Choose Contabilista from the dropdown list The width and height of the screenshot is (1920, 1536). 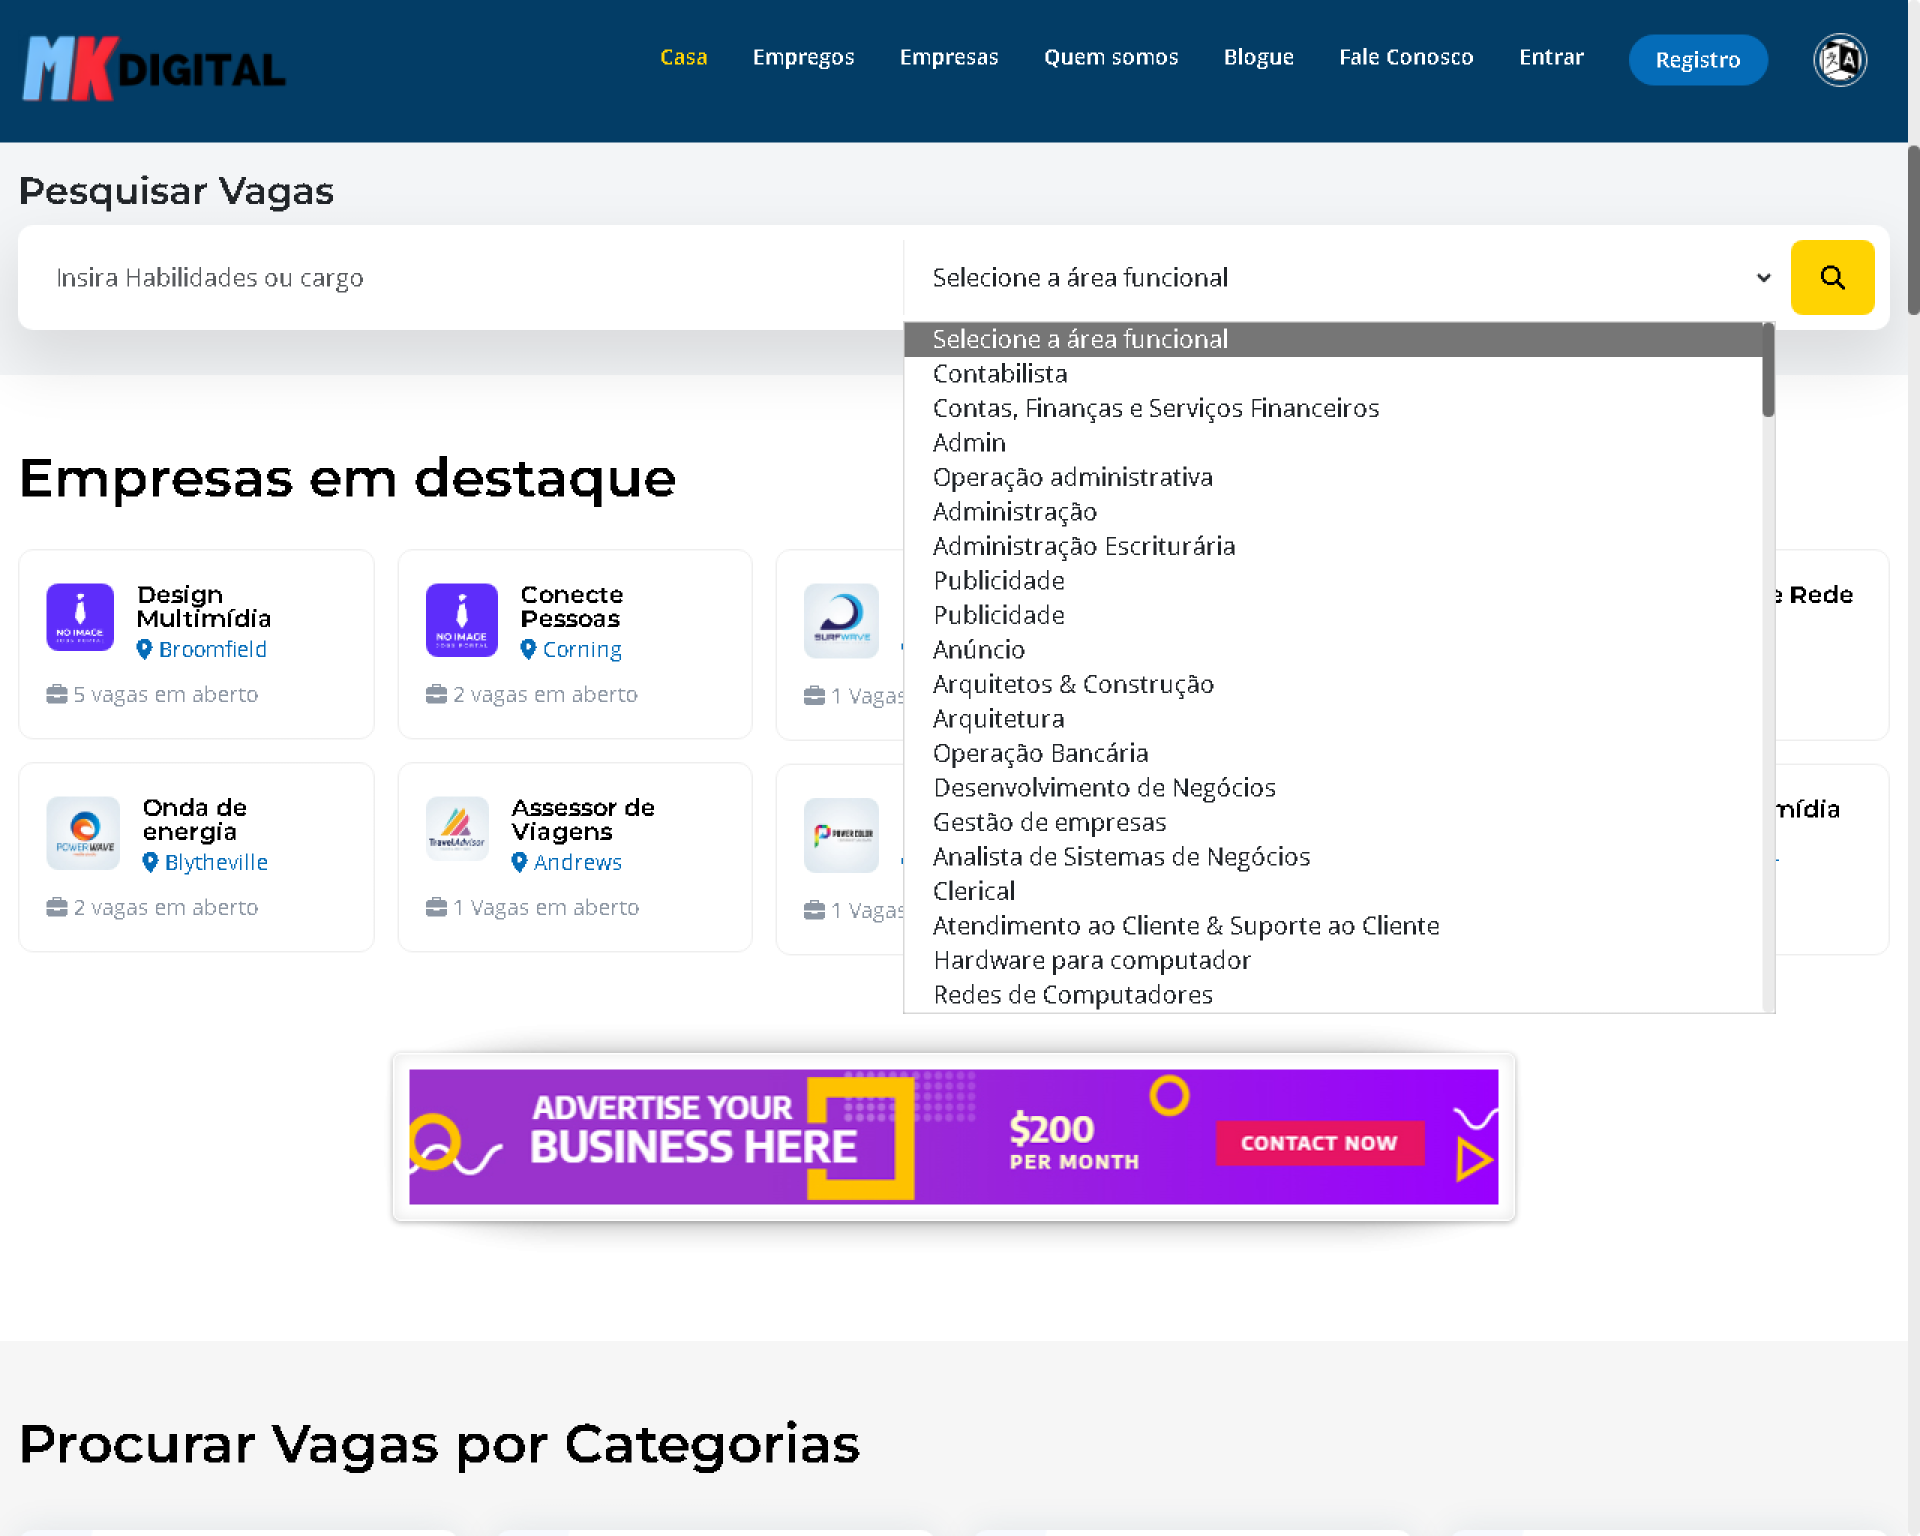(x=999, y=374)
